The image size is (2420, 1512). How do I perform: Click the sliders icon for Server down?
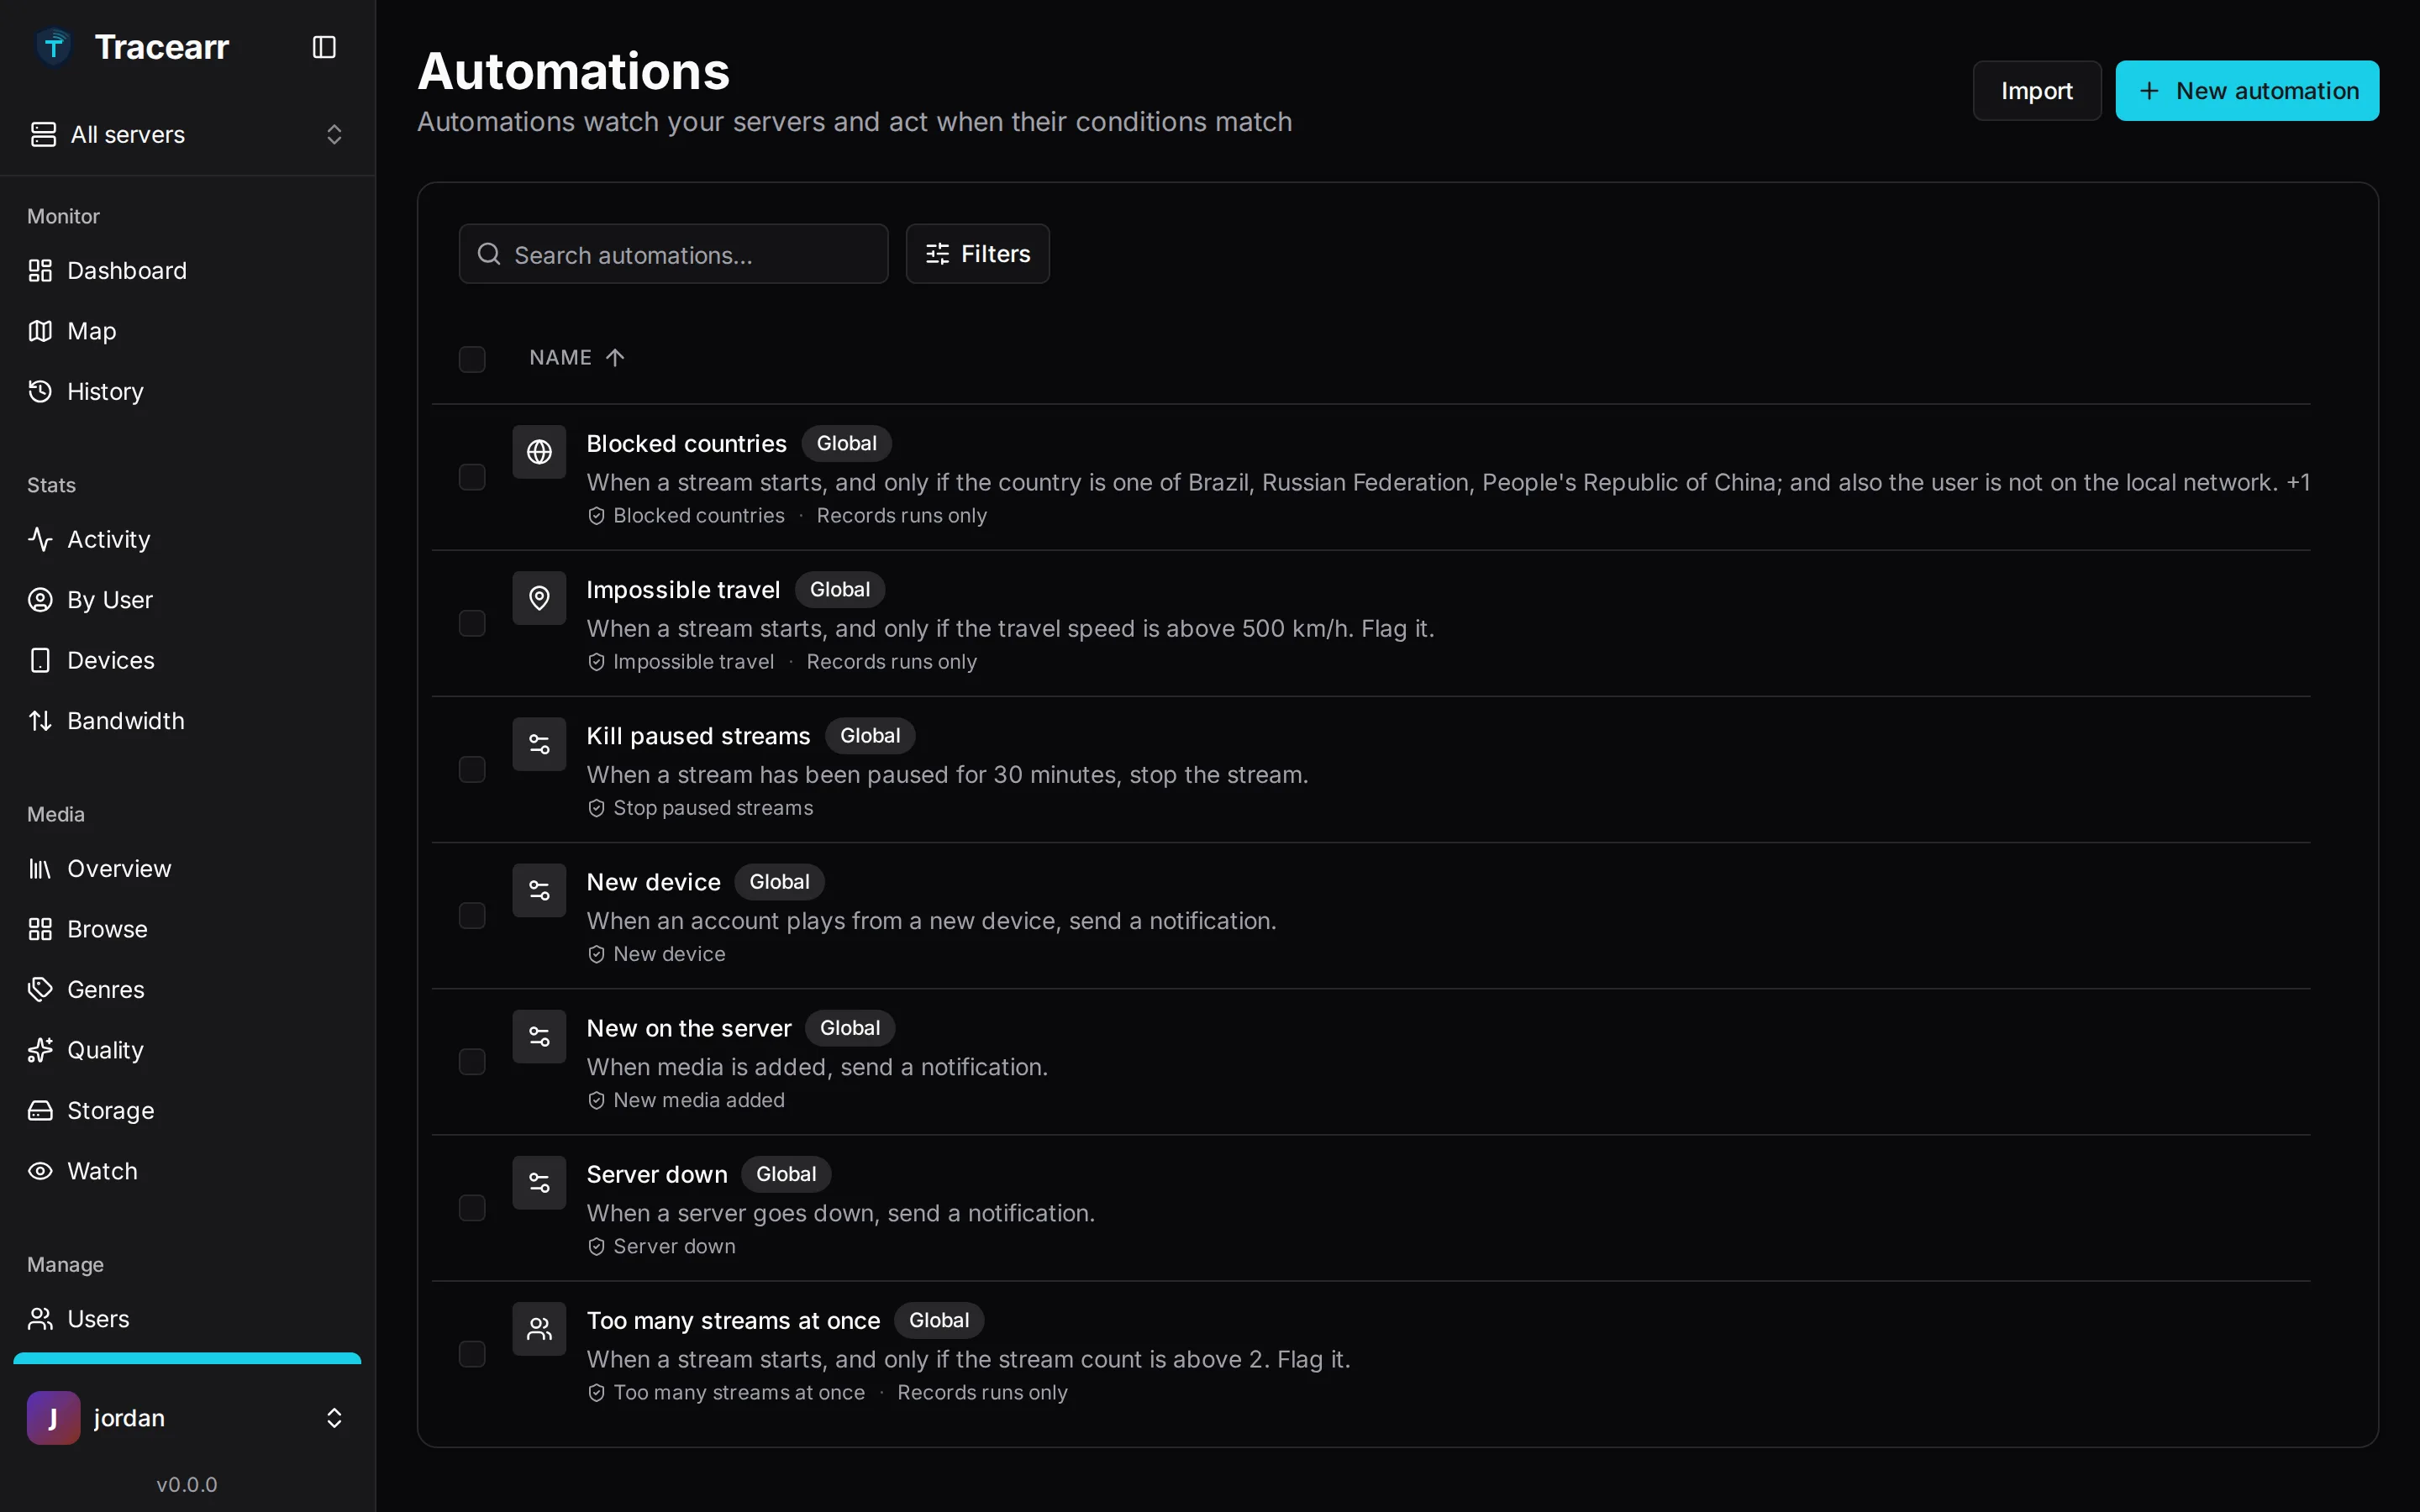point(539,1182)
